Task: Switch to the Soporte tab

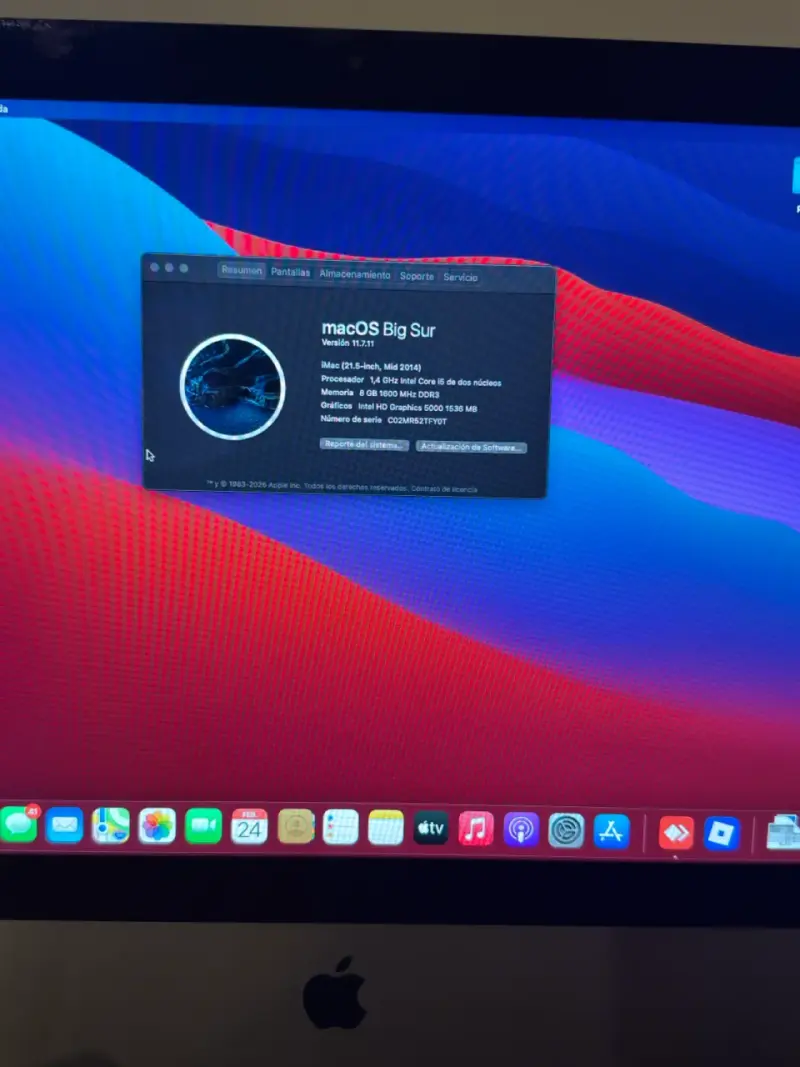Action: 417,276
